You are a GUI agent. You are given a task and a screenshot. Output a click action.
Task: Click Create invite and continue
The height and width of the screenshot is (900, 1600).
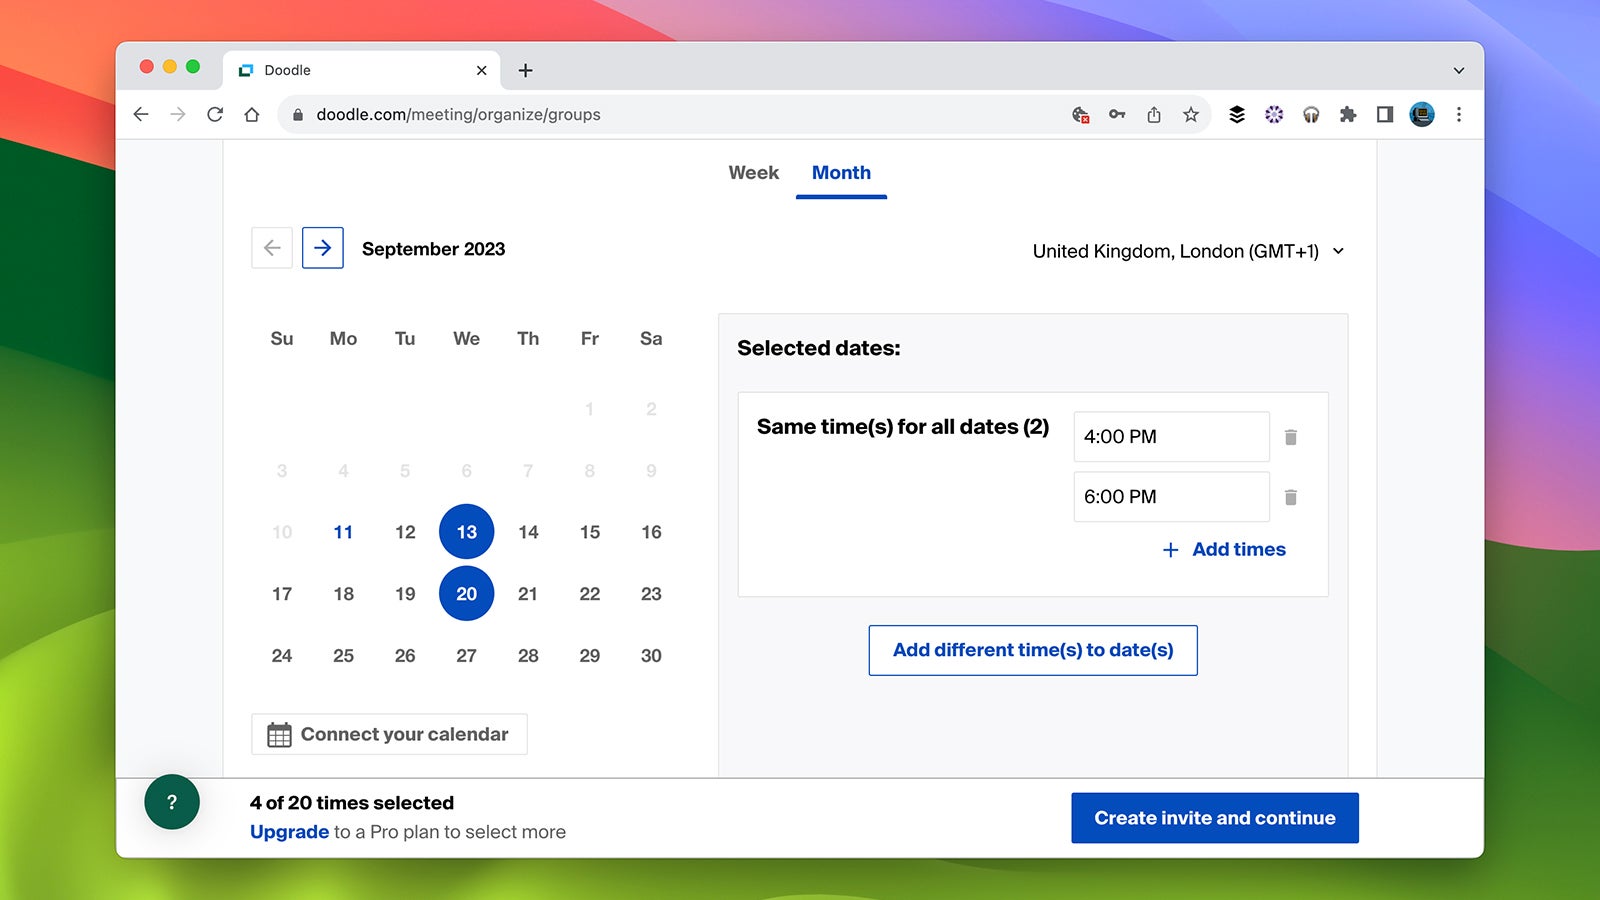point(1214,818)
